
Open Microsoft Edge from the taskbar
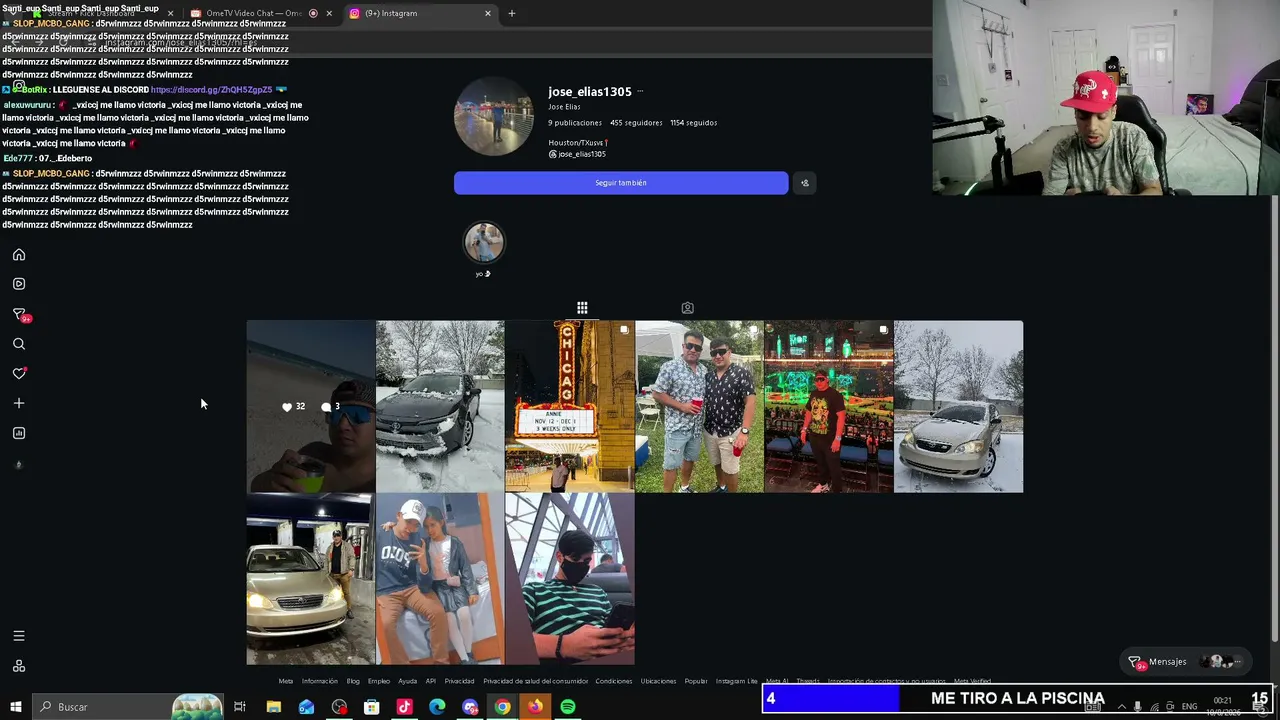point(437,707)
